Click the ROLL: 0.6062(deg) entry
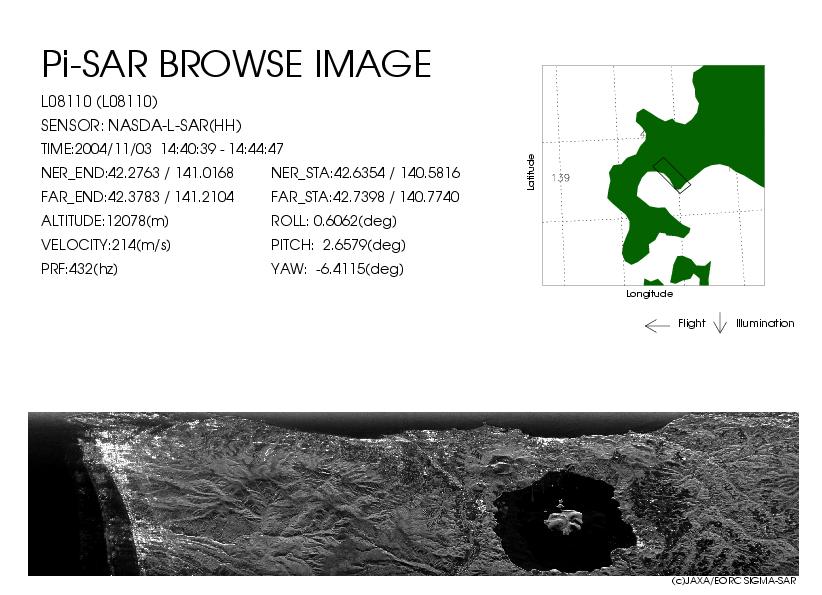 click(x=334, y=221)
